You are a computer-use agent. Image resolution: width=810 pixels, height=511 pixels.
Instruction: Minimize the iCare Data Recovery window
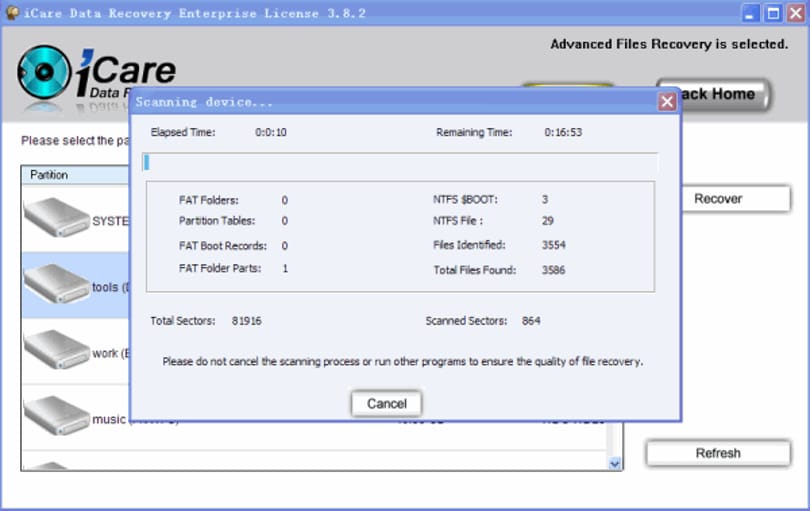[x=750, y=13]
